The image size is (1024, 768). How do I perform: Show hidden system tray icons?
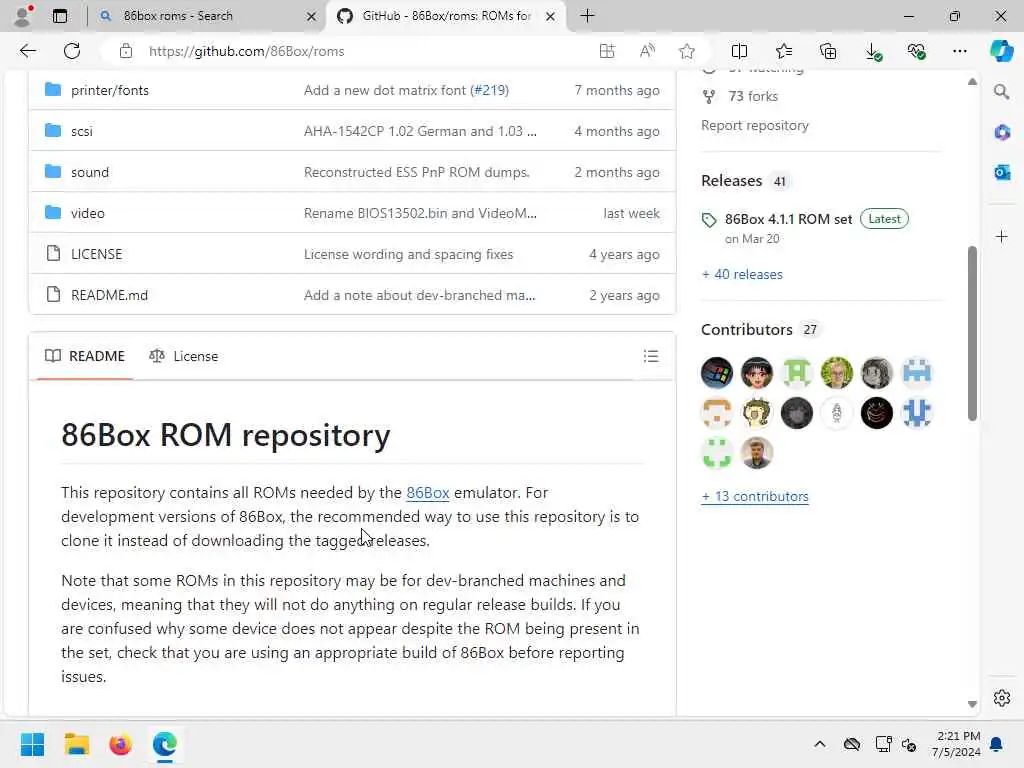pyautogui.click(x=820, y=744)
